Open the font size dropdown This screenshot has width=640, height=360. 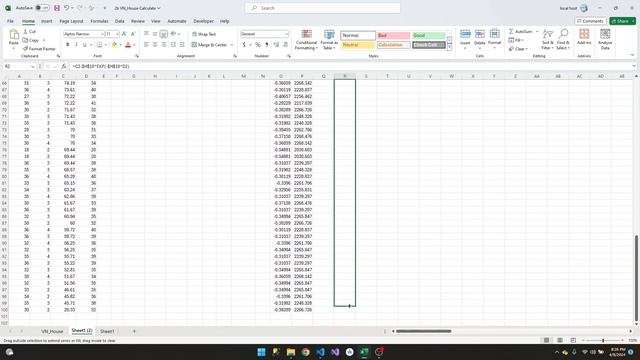click(x=118, y=34)
